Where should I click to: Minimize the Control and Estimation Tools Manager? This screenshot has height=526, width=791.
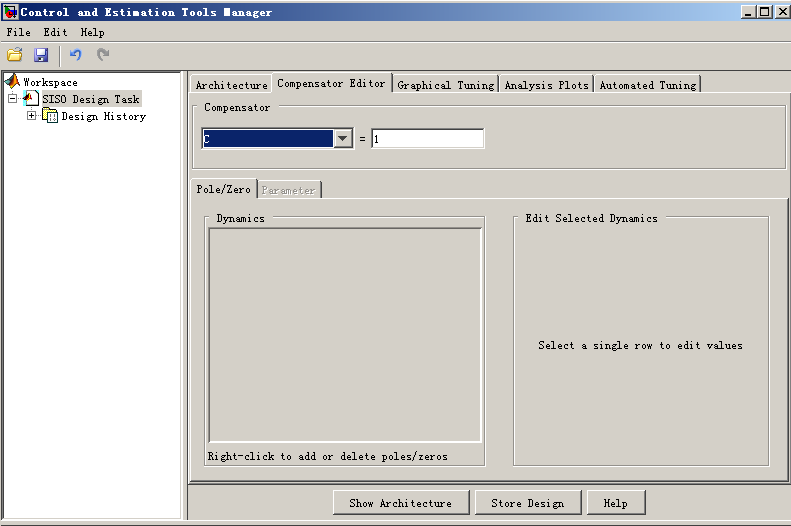[x=748, y=12]
